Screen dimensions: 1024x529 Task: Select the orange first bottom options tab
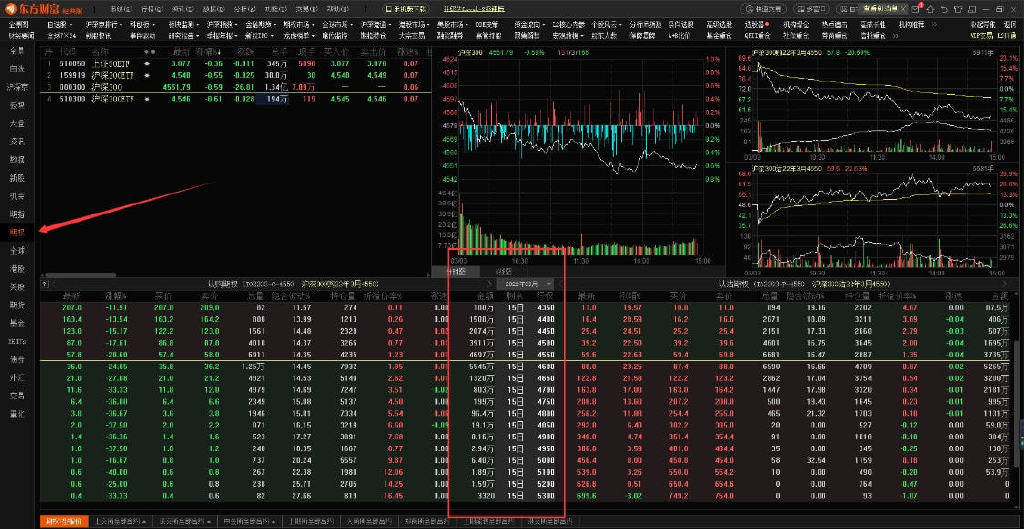[x=64, y=521]
